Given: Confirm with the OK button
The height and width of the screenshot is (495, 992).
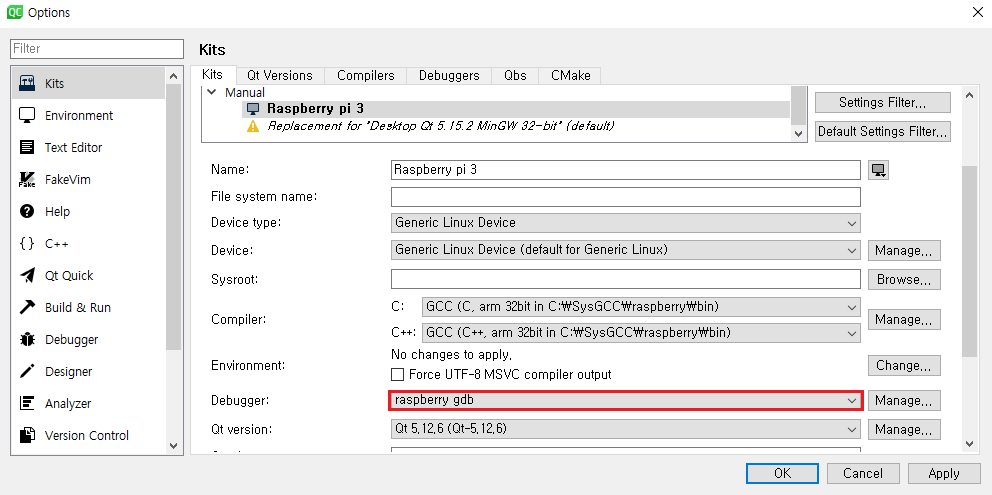Looking at the screenshot, I should [x=782, y=473].
